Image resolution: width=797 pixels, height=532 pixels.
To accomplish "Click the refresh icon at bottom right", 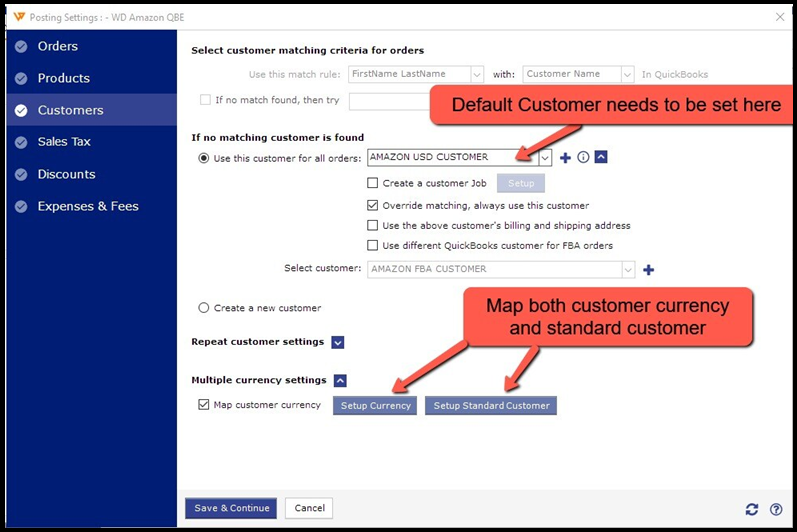I will tap(751, 509).
